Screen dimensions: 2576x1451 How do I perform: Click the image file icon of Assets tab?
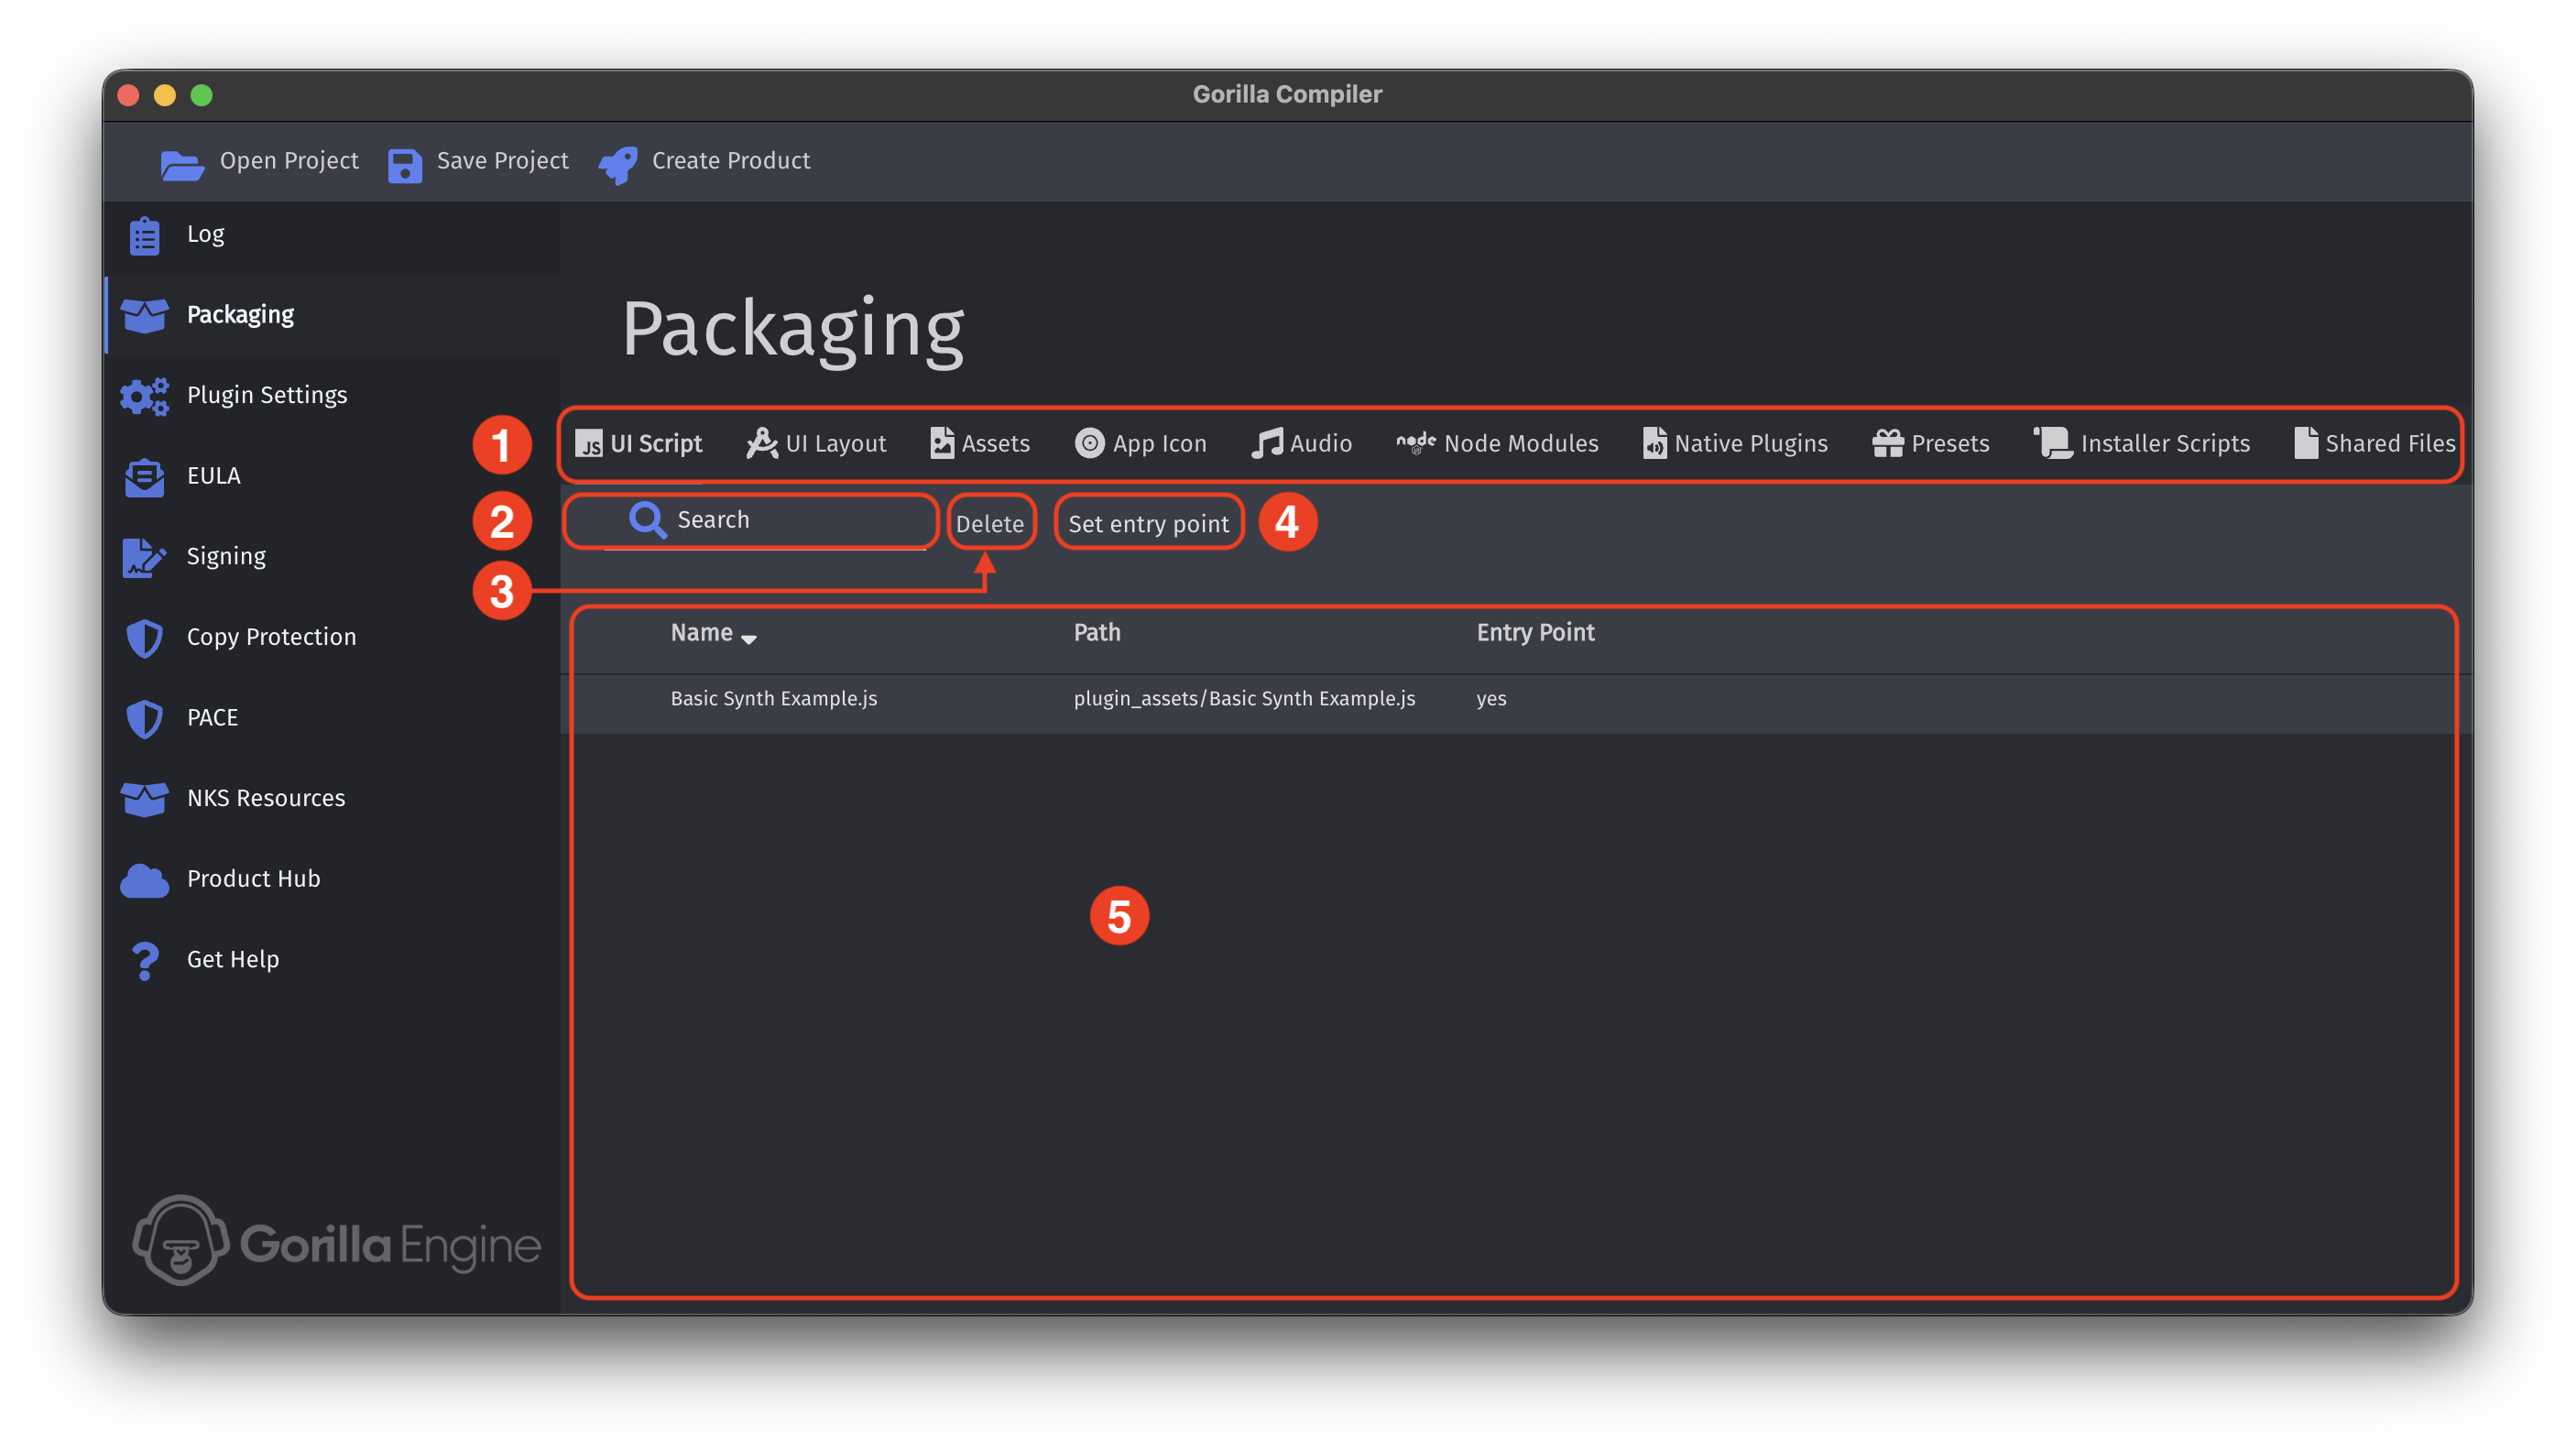pyautogui.click(x=941, y=443)
